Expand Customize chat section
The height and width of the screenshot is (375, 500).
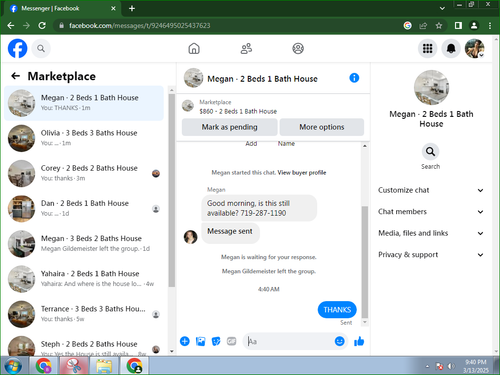click(x=430, y=190)
